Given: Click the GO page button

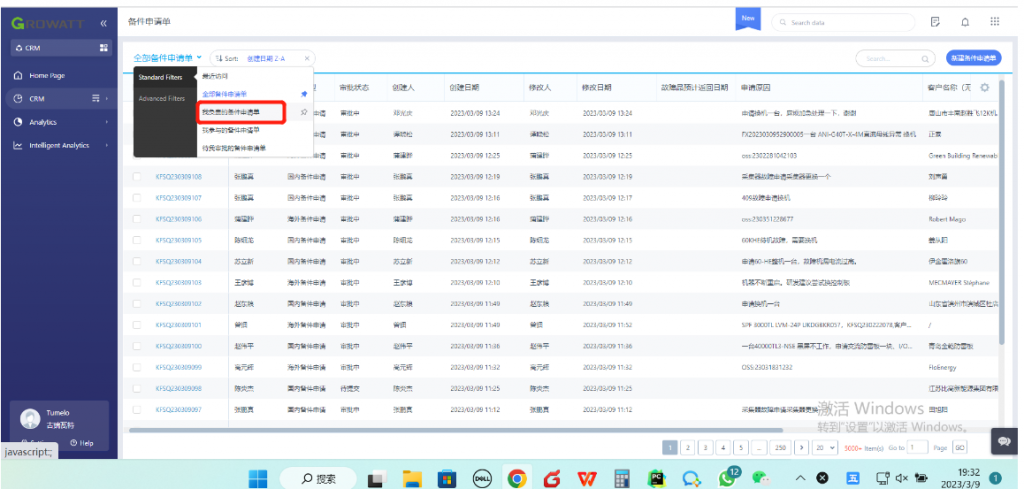Looking at the screenshot, I should pos(959,447).
